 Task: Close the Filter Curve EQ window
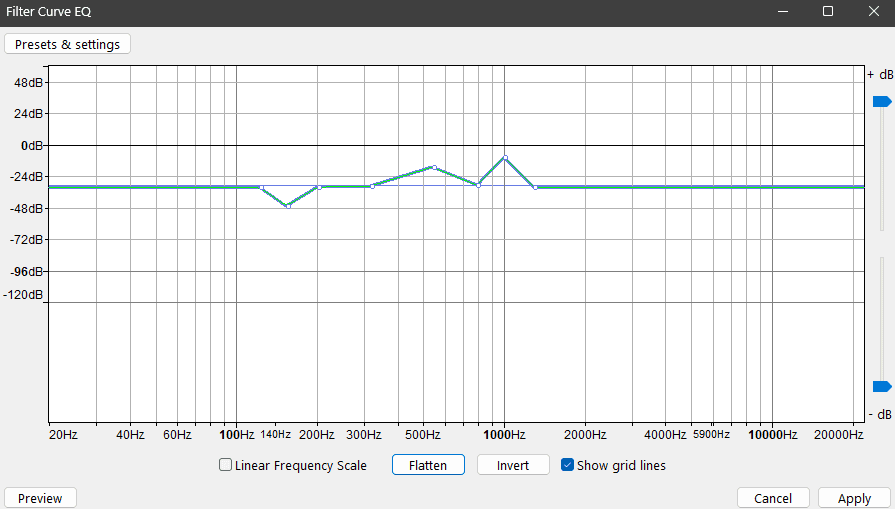tap(873, 11)
